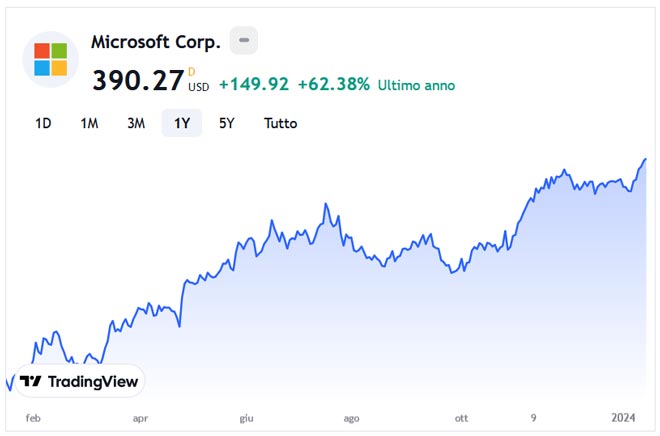Select the 1D time range
Viewport: 660px width, 436px height.
coord(43,123)
